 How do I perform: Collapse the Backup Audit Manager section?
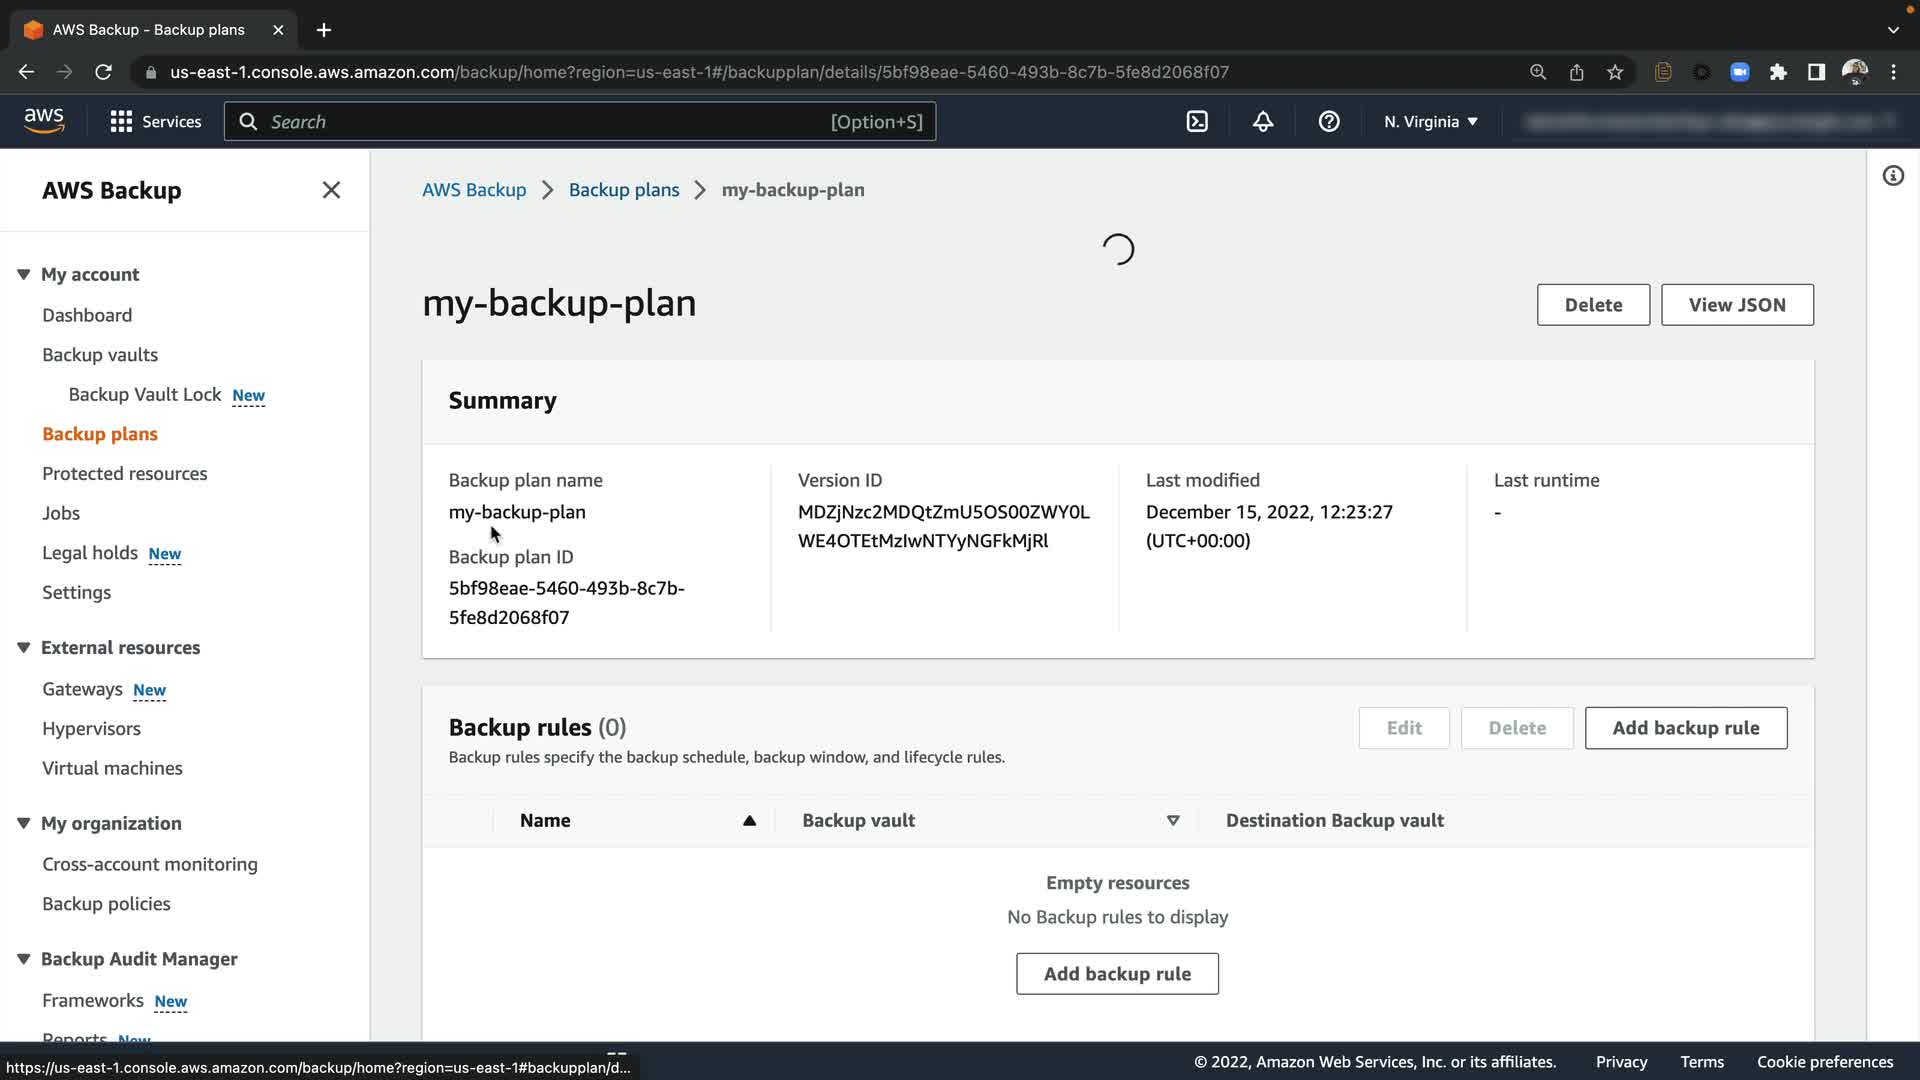coord(24,959)
